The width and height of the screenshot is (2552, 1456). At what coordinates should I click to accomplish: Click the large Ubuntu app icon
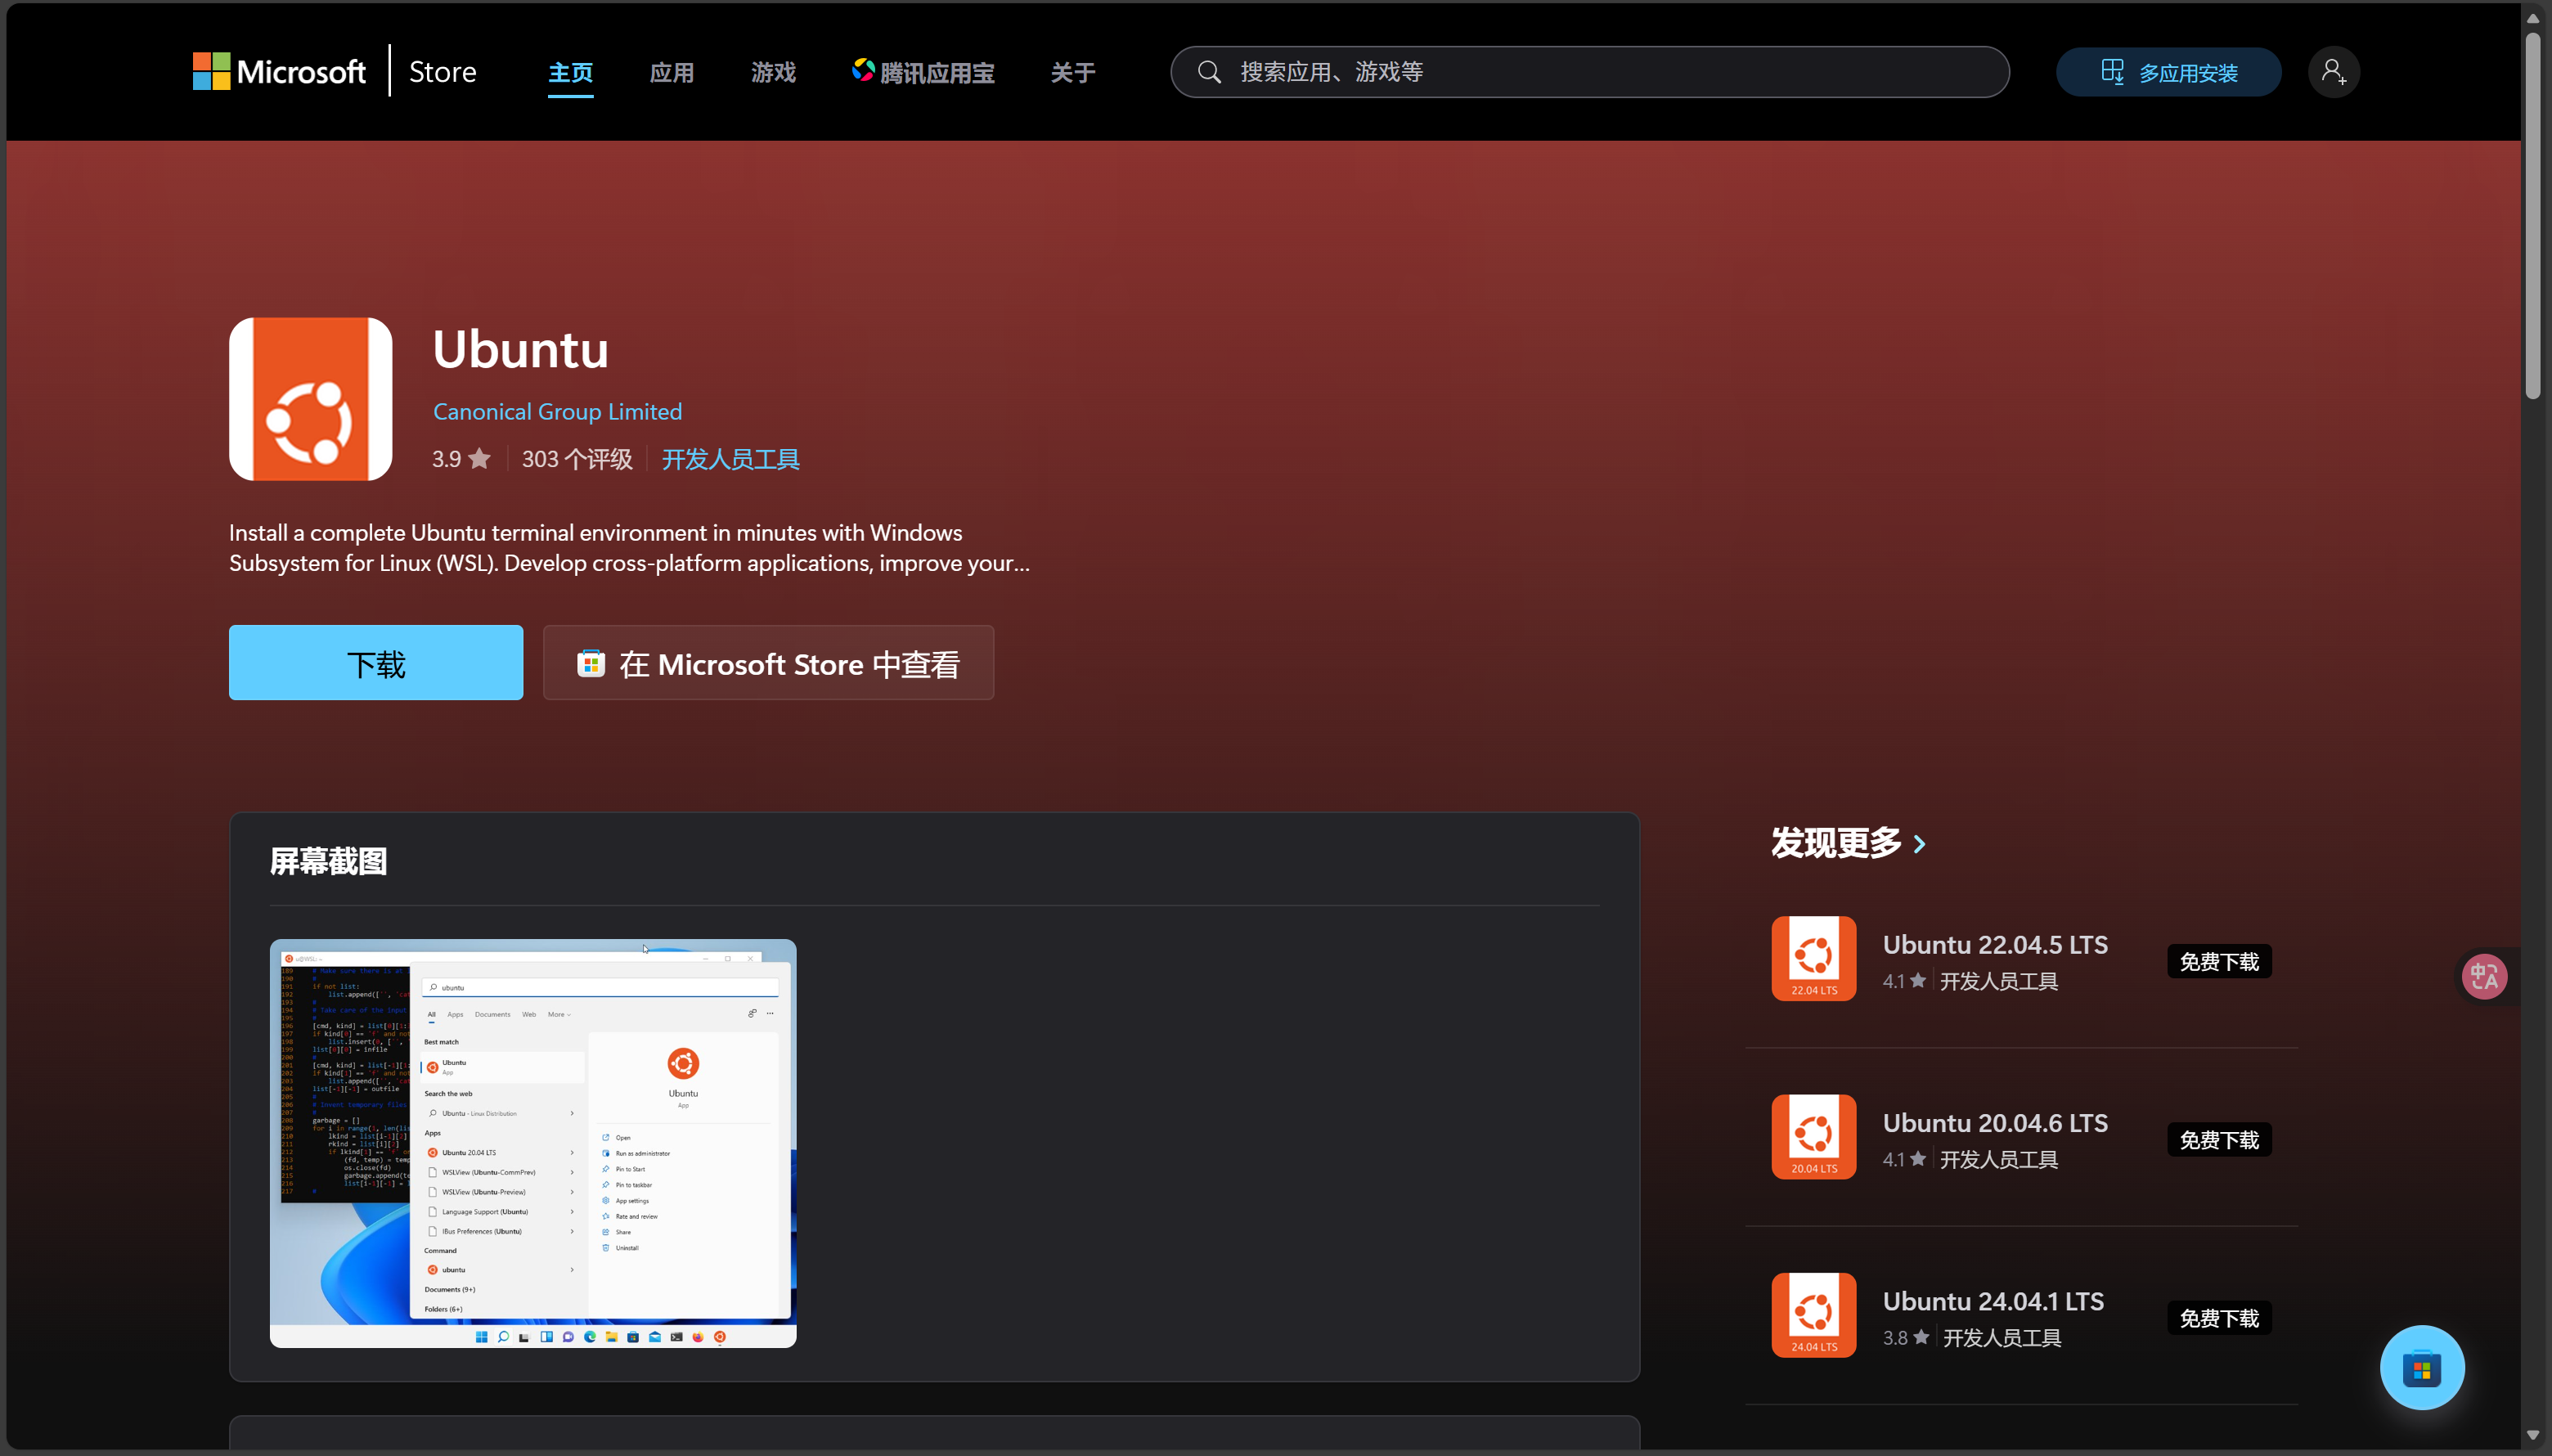click(x=310, y=399)
